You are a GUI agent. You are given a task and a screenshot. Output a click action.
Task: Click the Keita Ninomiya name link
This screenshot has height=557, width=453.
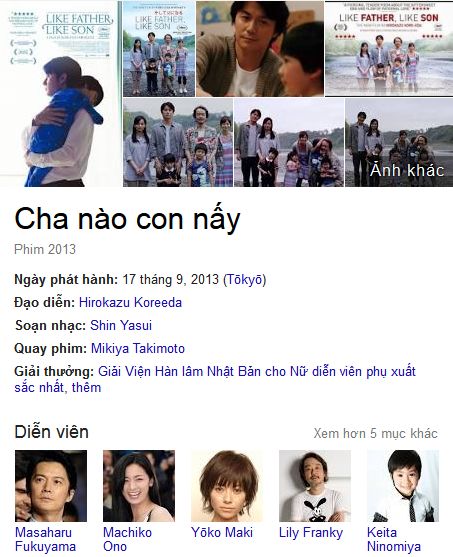click(394, 539)
